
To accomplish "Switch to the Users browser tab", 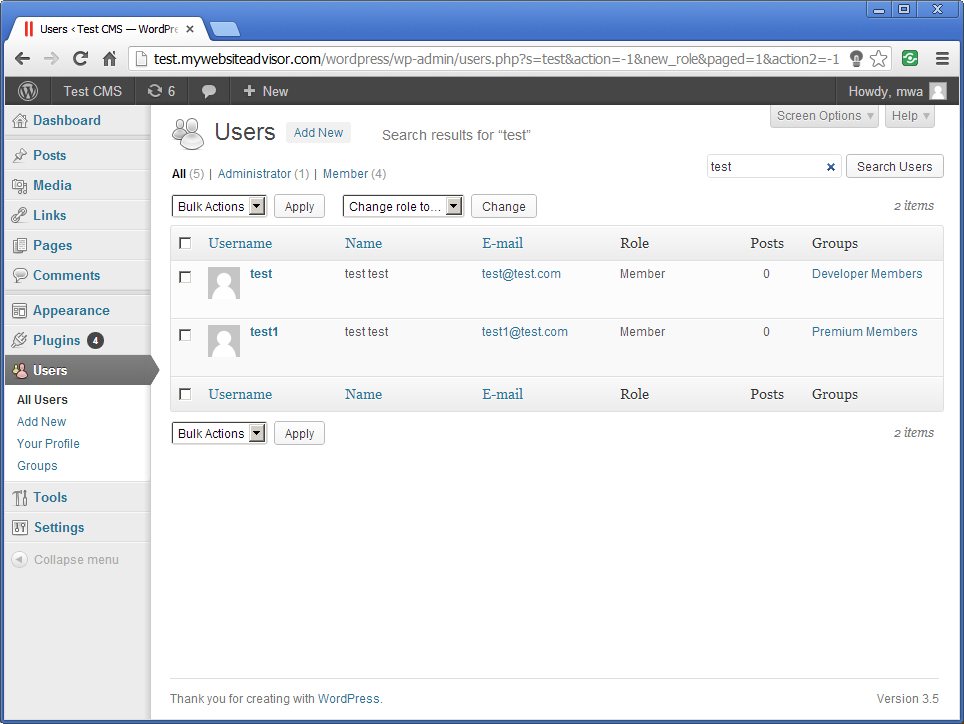I will coord(108,29).
